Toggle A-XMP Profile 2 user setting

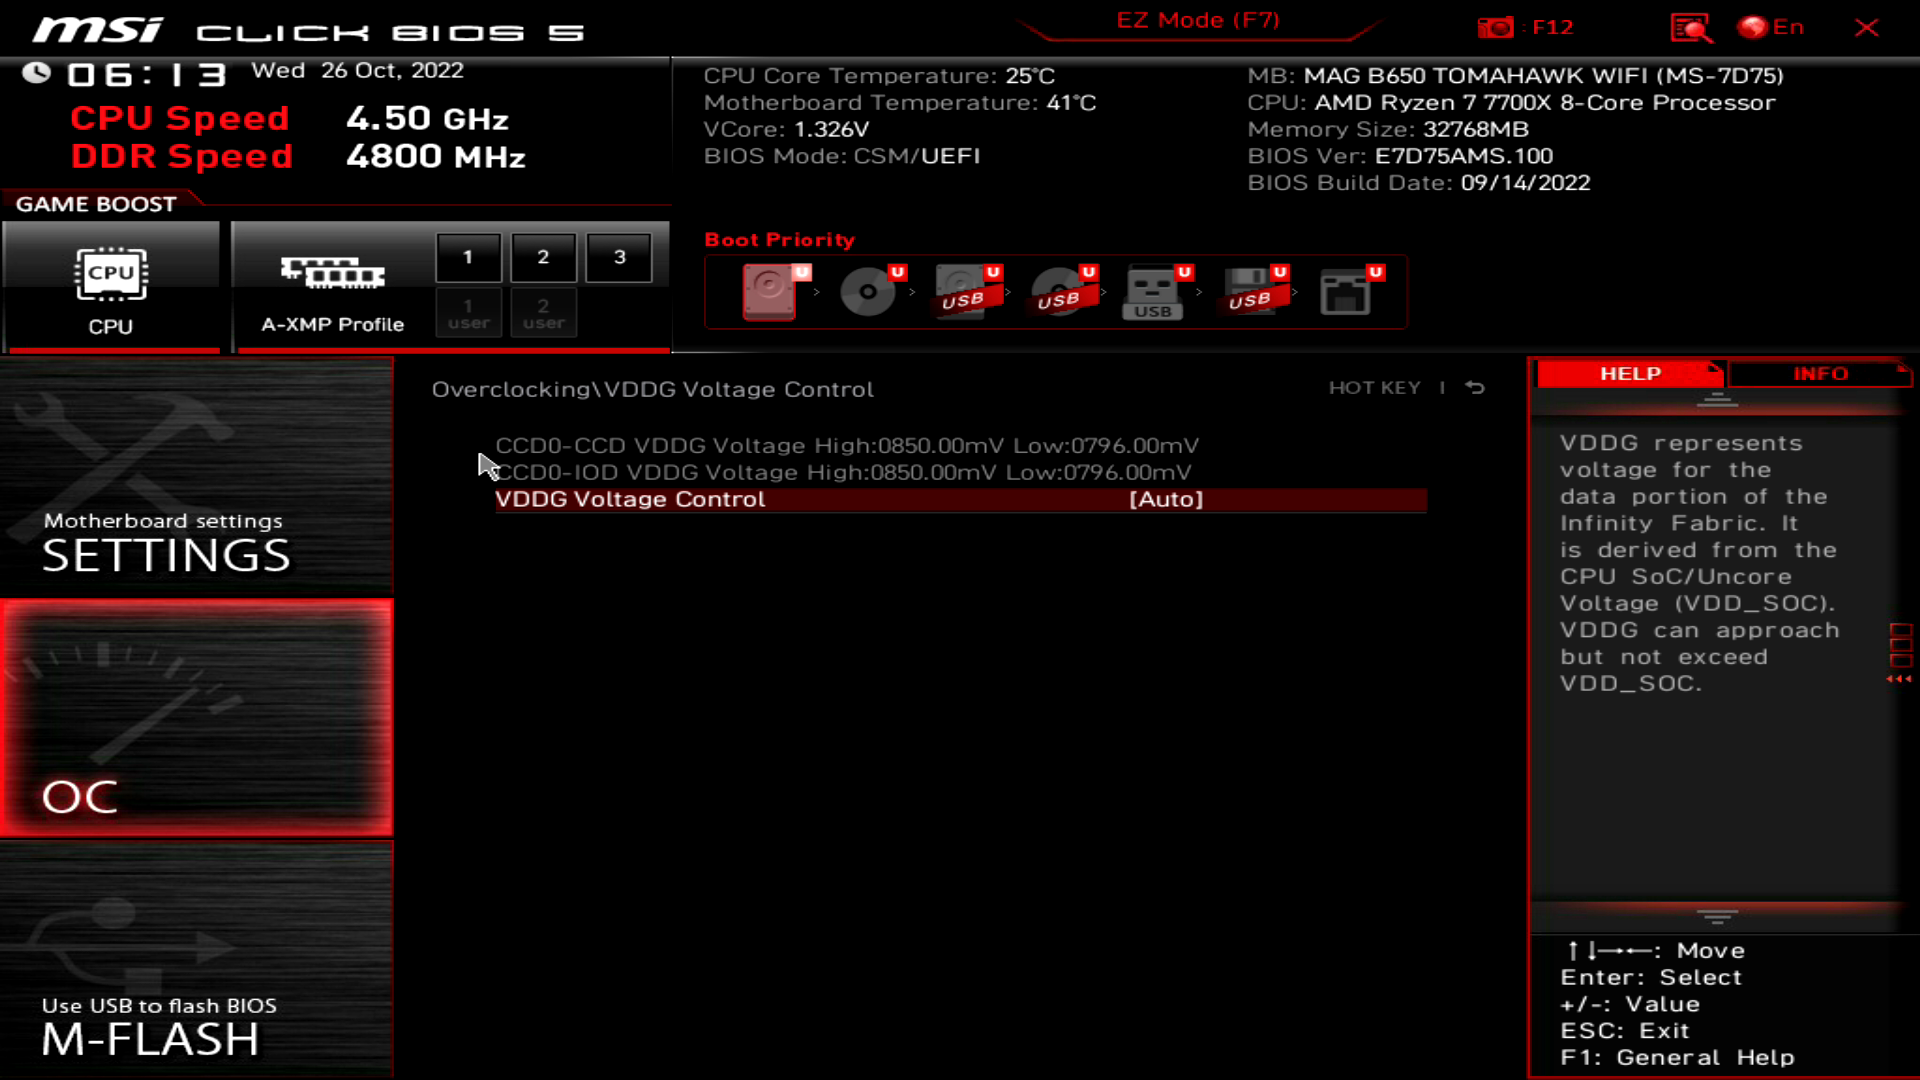tap(543, 311)
